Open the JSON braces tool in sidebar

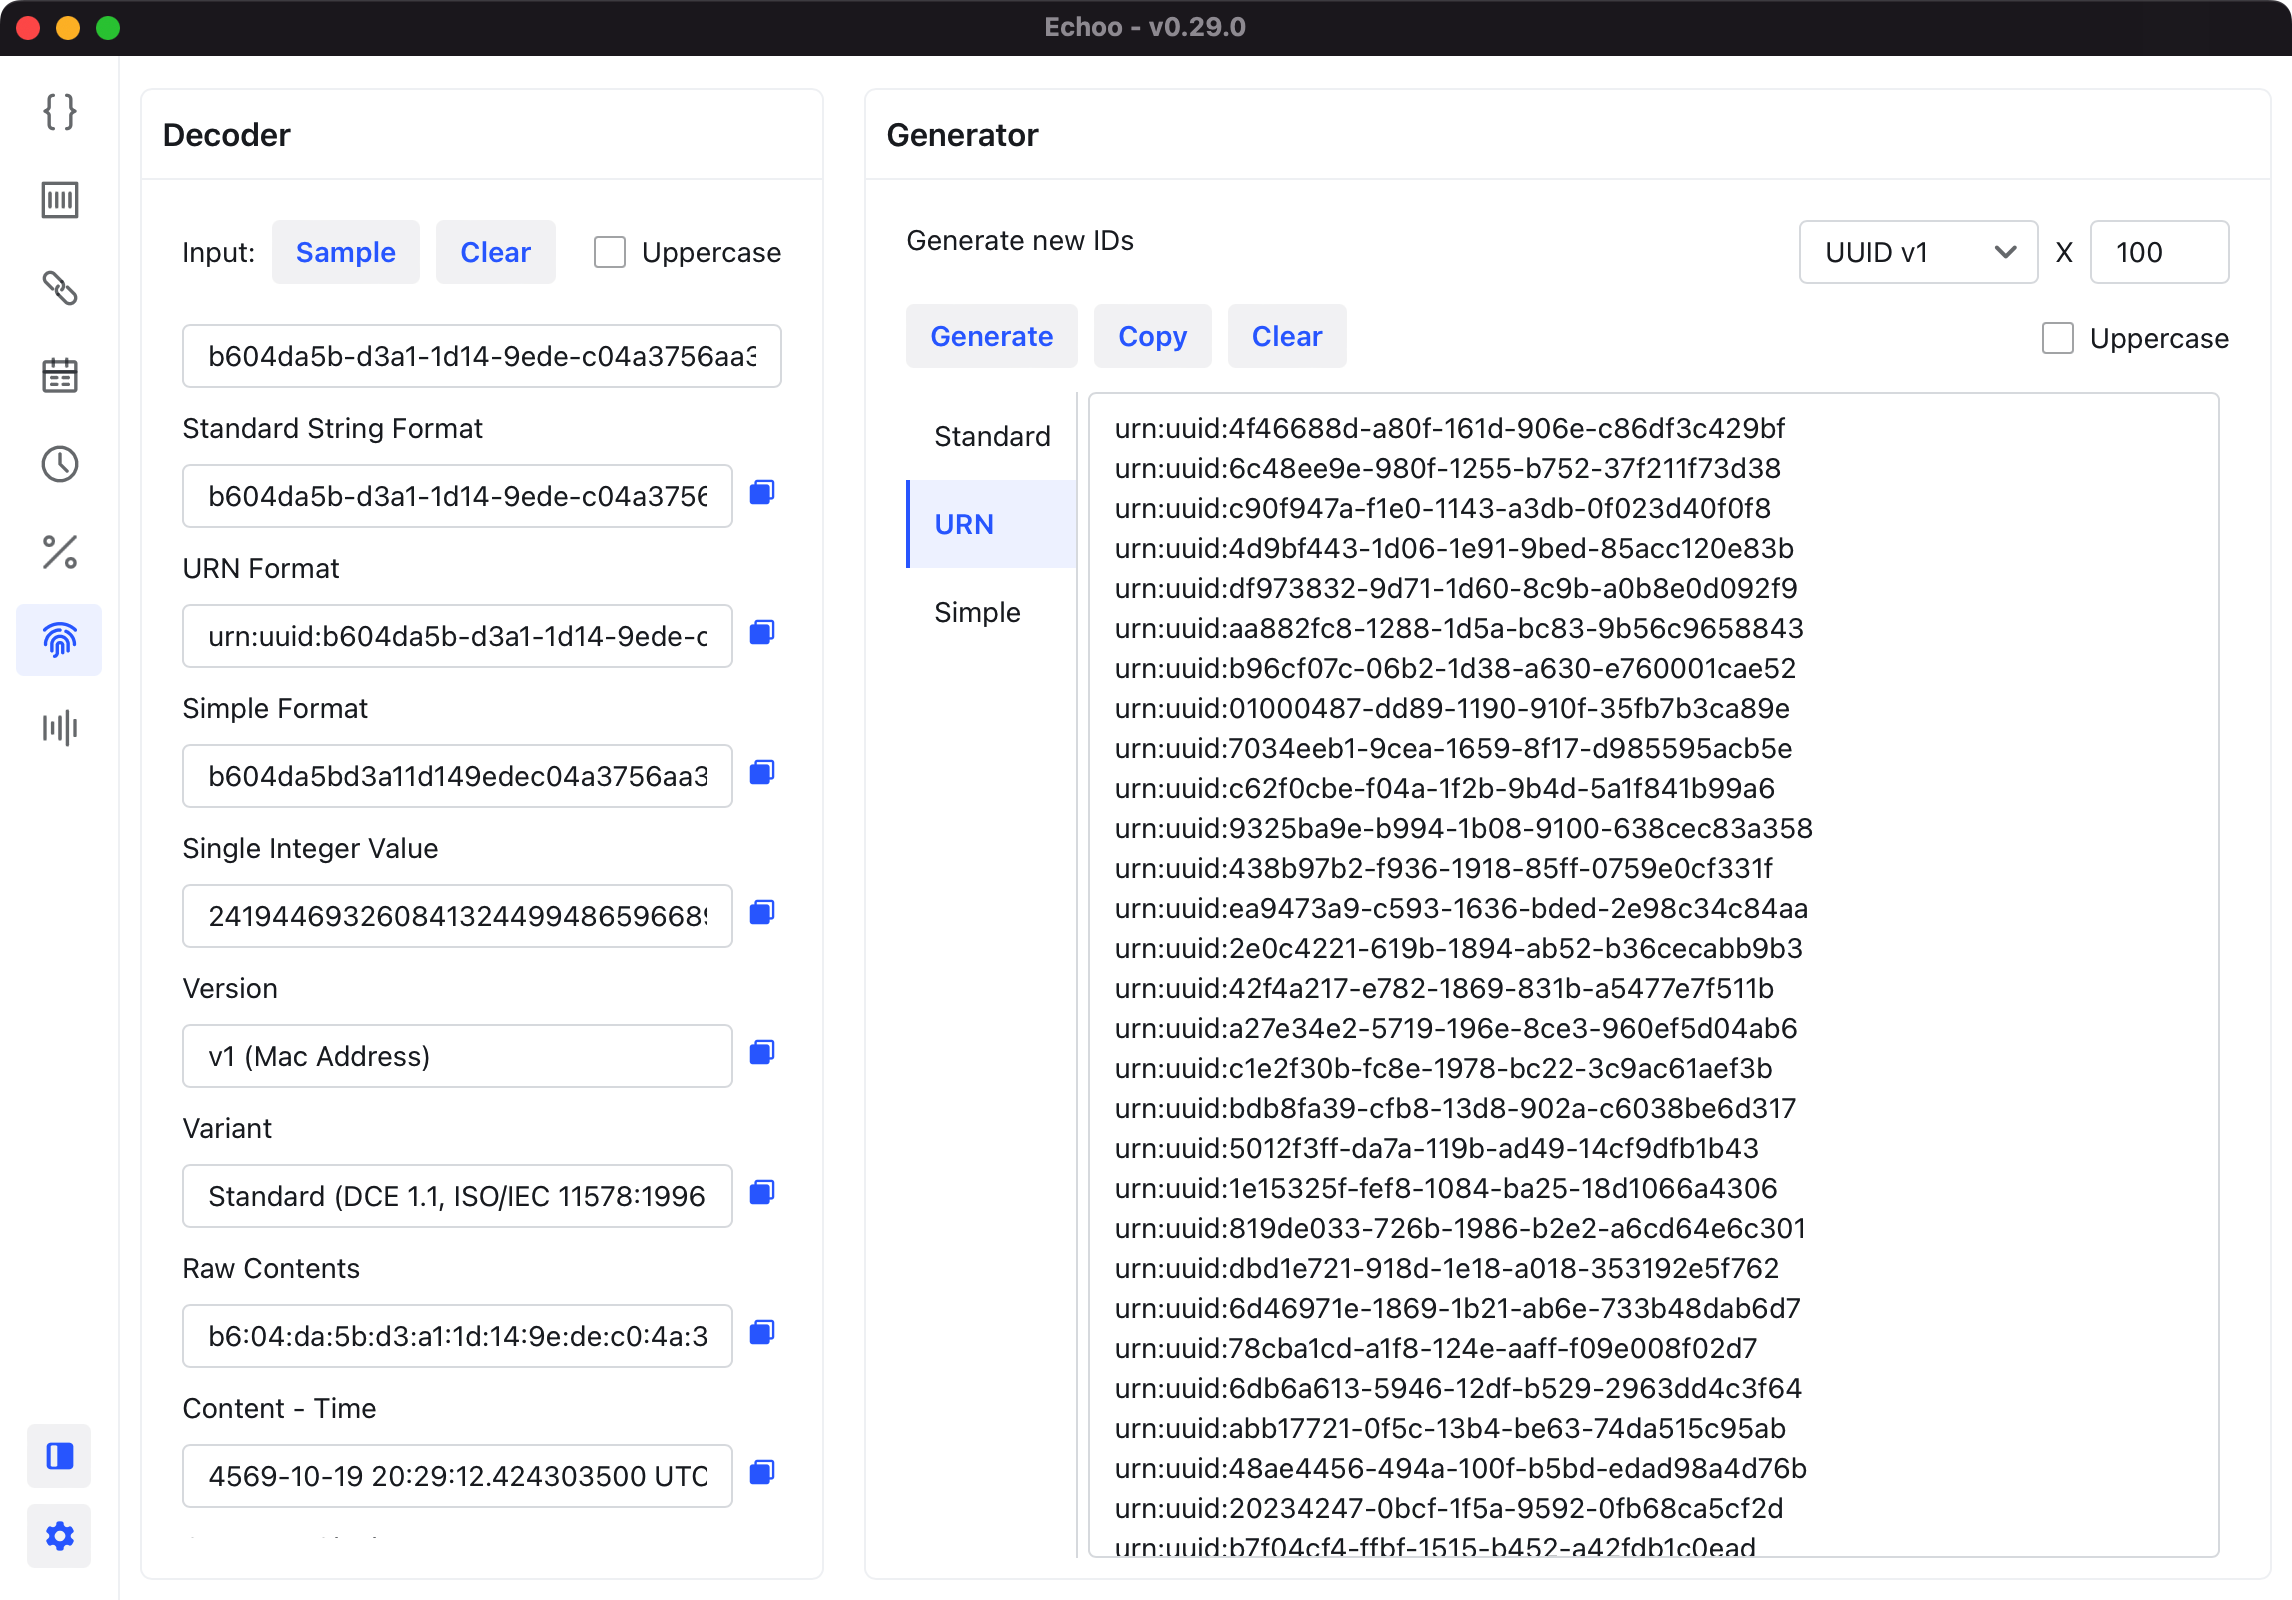[x=60, y=112]
